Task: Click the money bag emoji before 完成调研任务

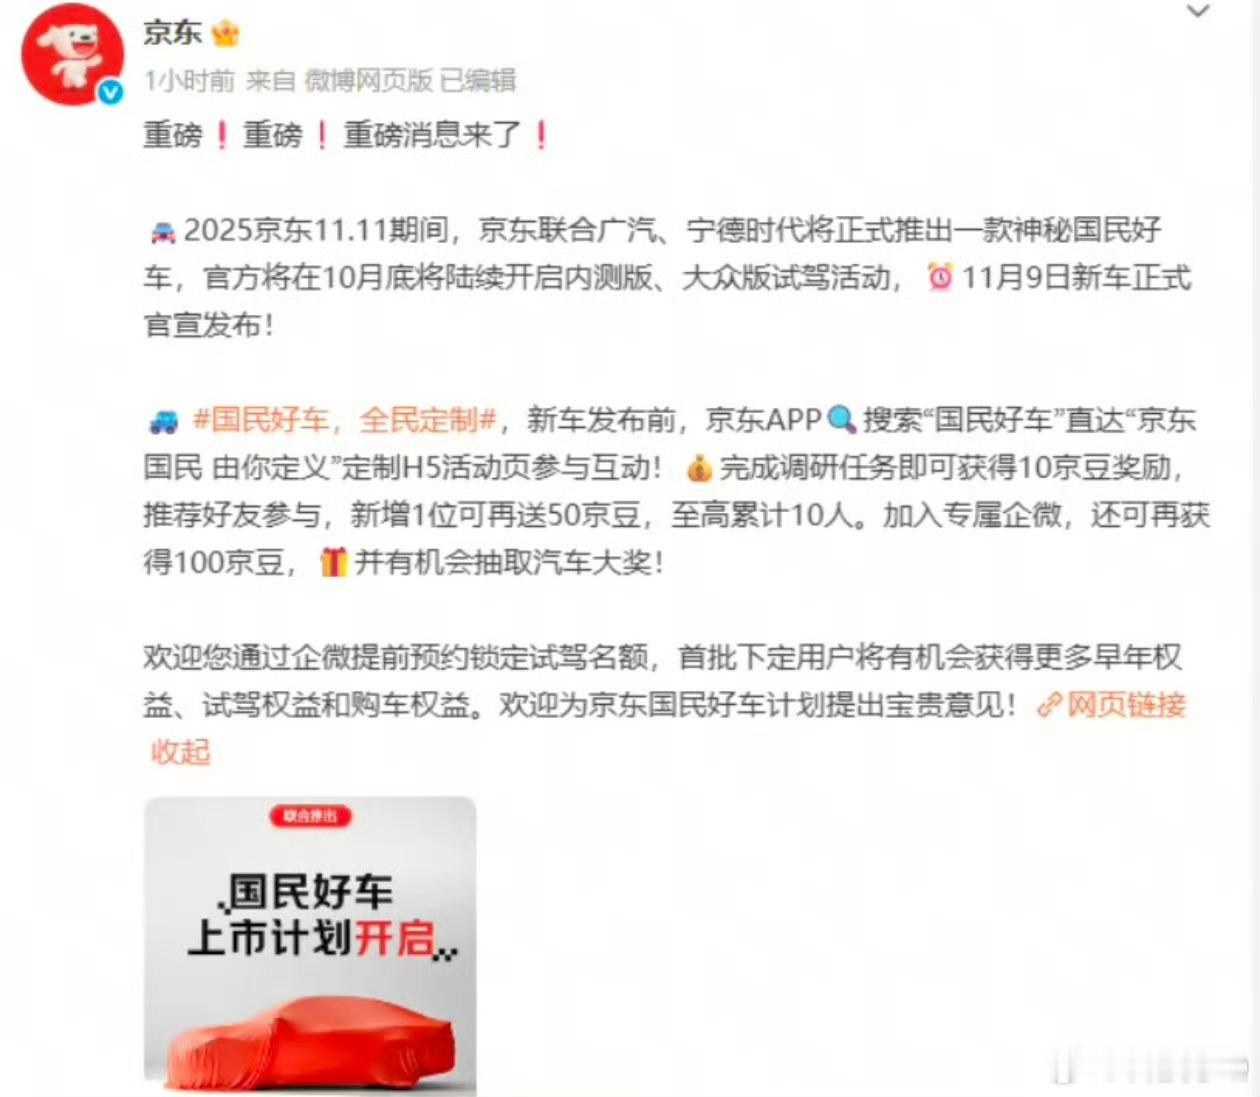Action: 699,467
